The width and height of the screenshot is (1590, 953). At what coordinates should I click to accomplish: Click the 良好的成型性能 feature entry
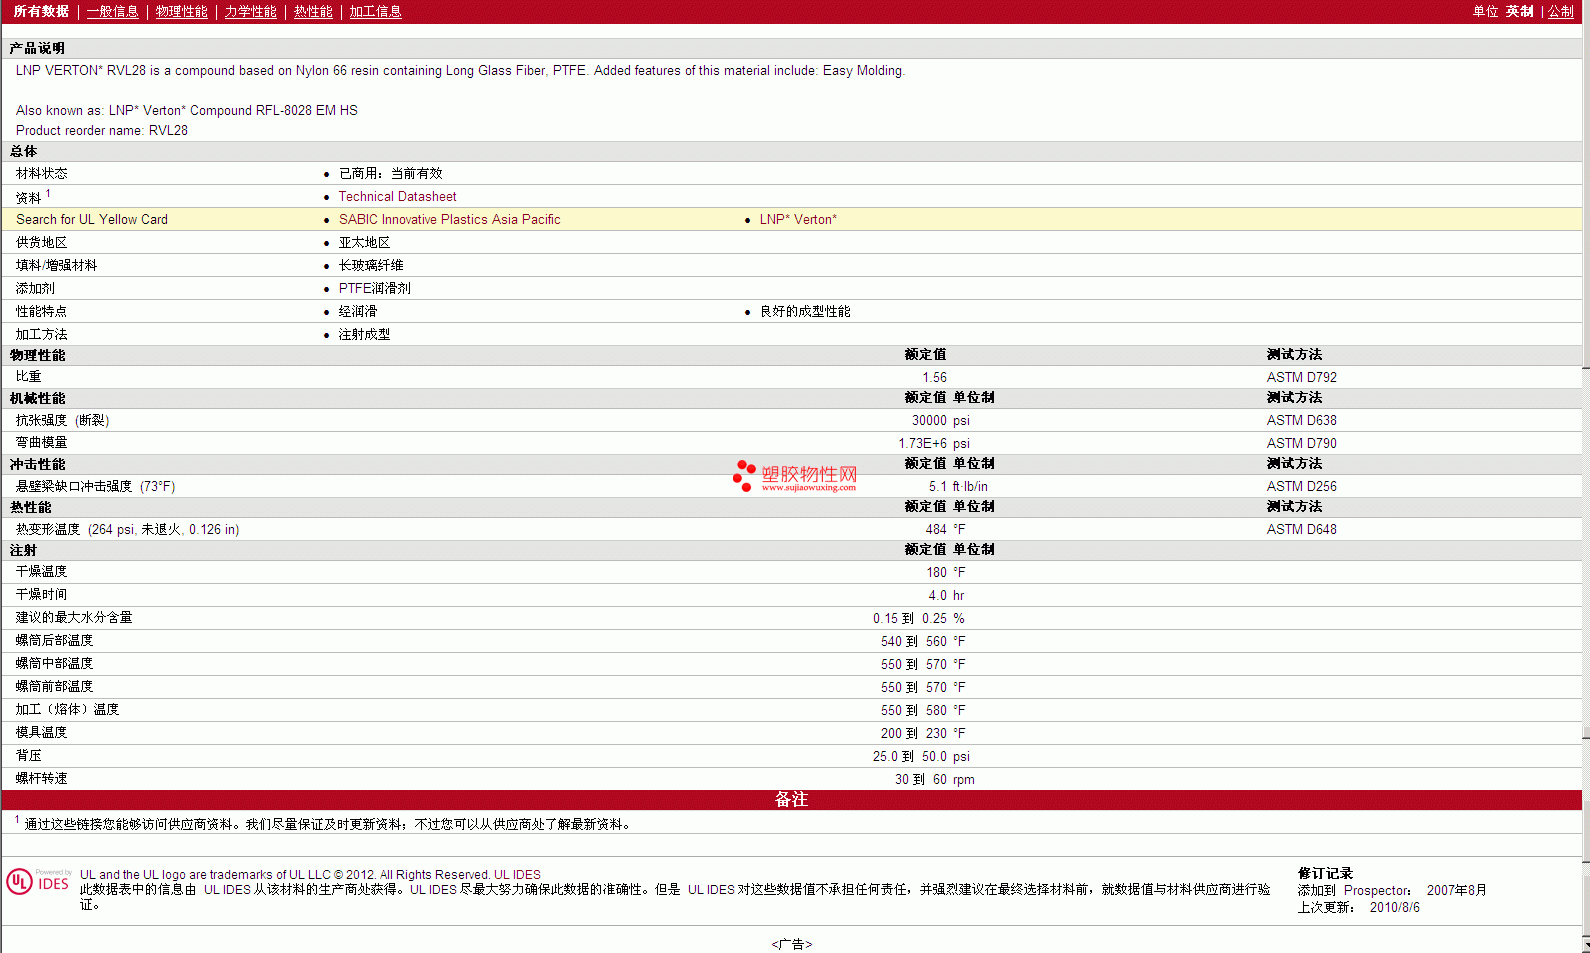point(805,312)
